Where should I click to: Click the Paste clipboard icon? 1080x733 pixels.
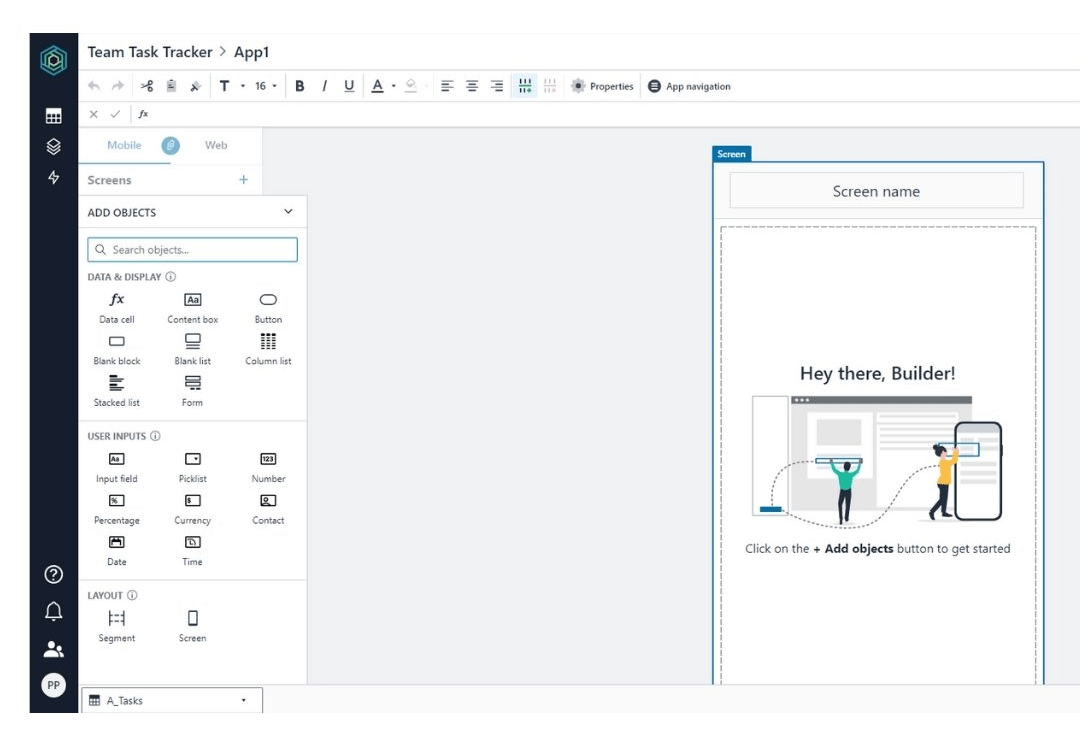pos(171,86)
